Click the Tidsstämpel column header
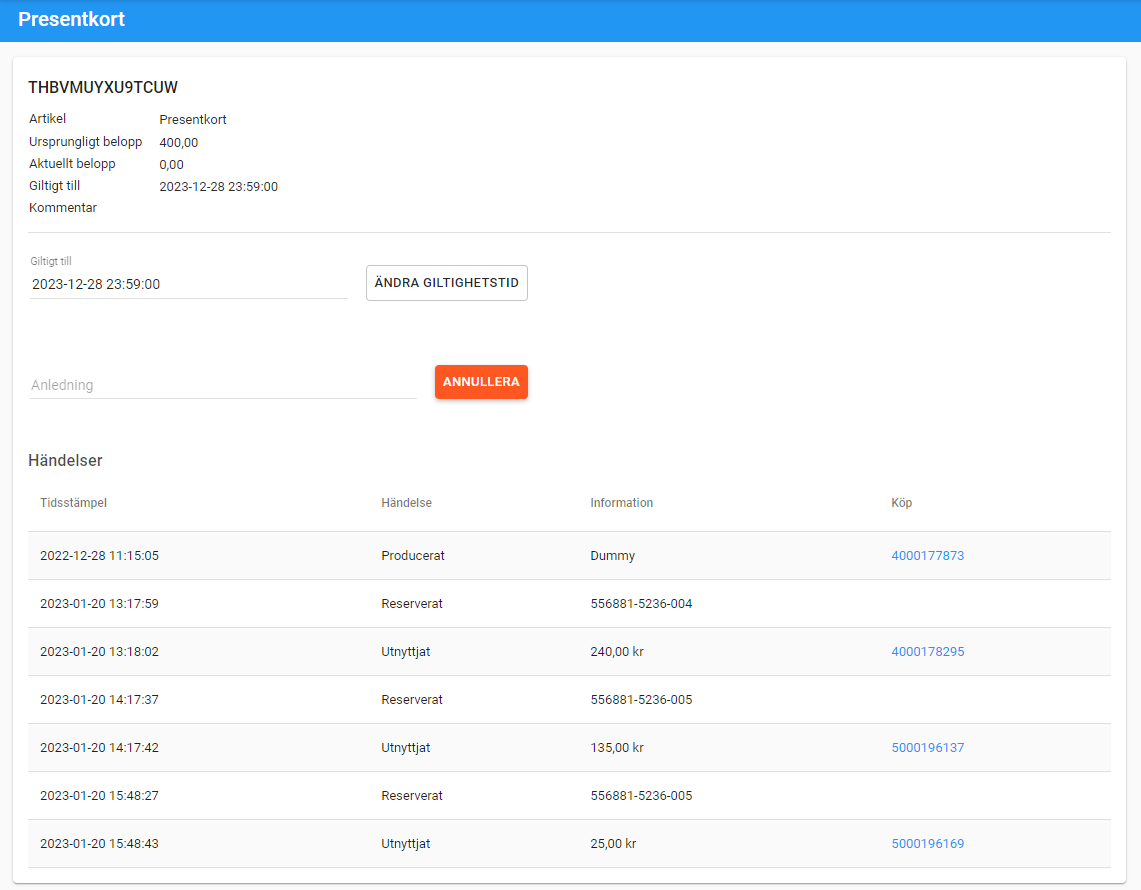The width and height of the screenshot is (1141, 890). coord(73,503)
